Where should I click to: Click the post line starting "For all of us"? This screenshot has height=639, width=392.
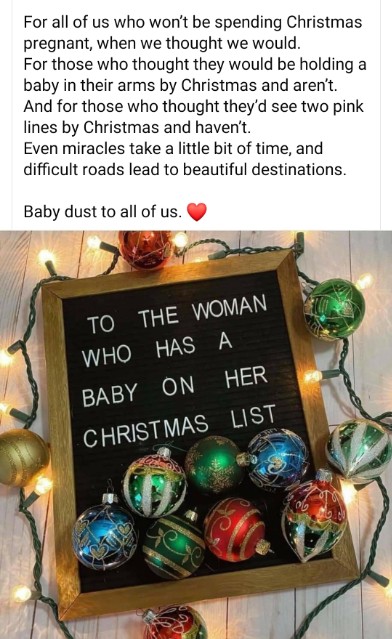192,22
